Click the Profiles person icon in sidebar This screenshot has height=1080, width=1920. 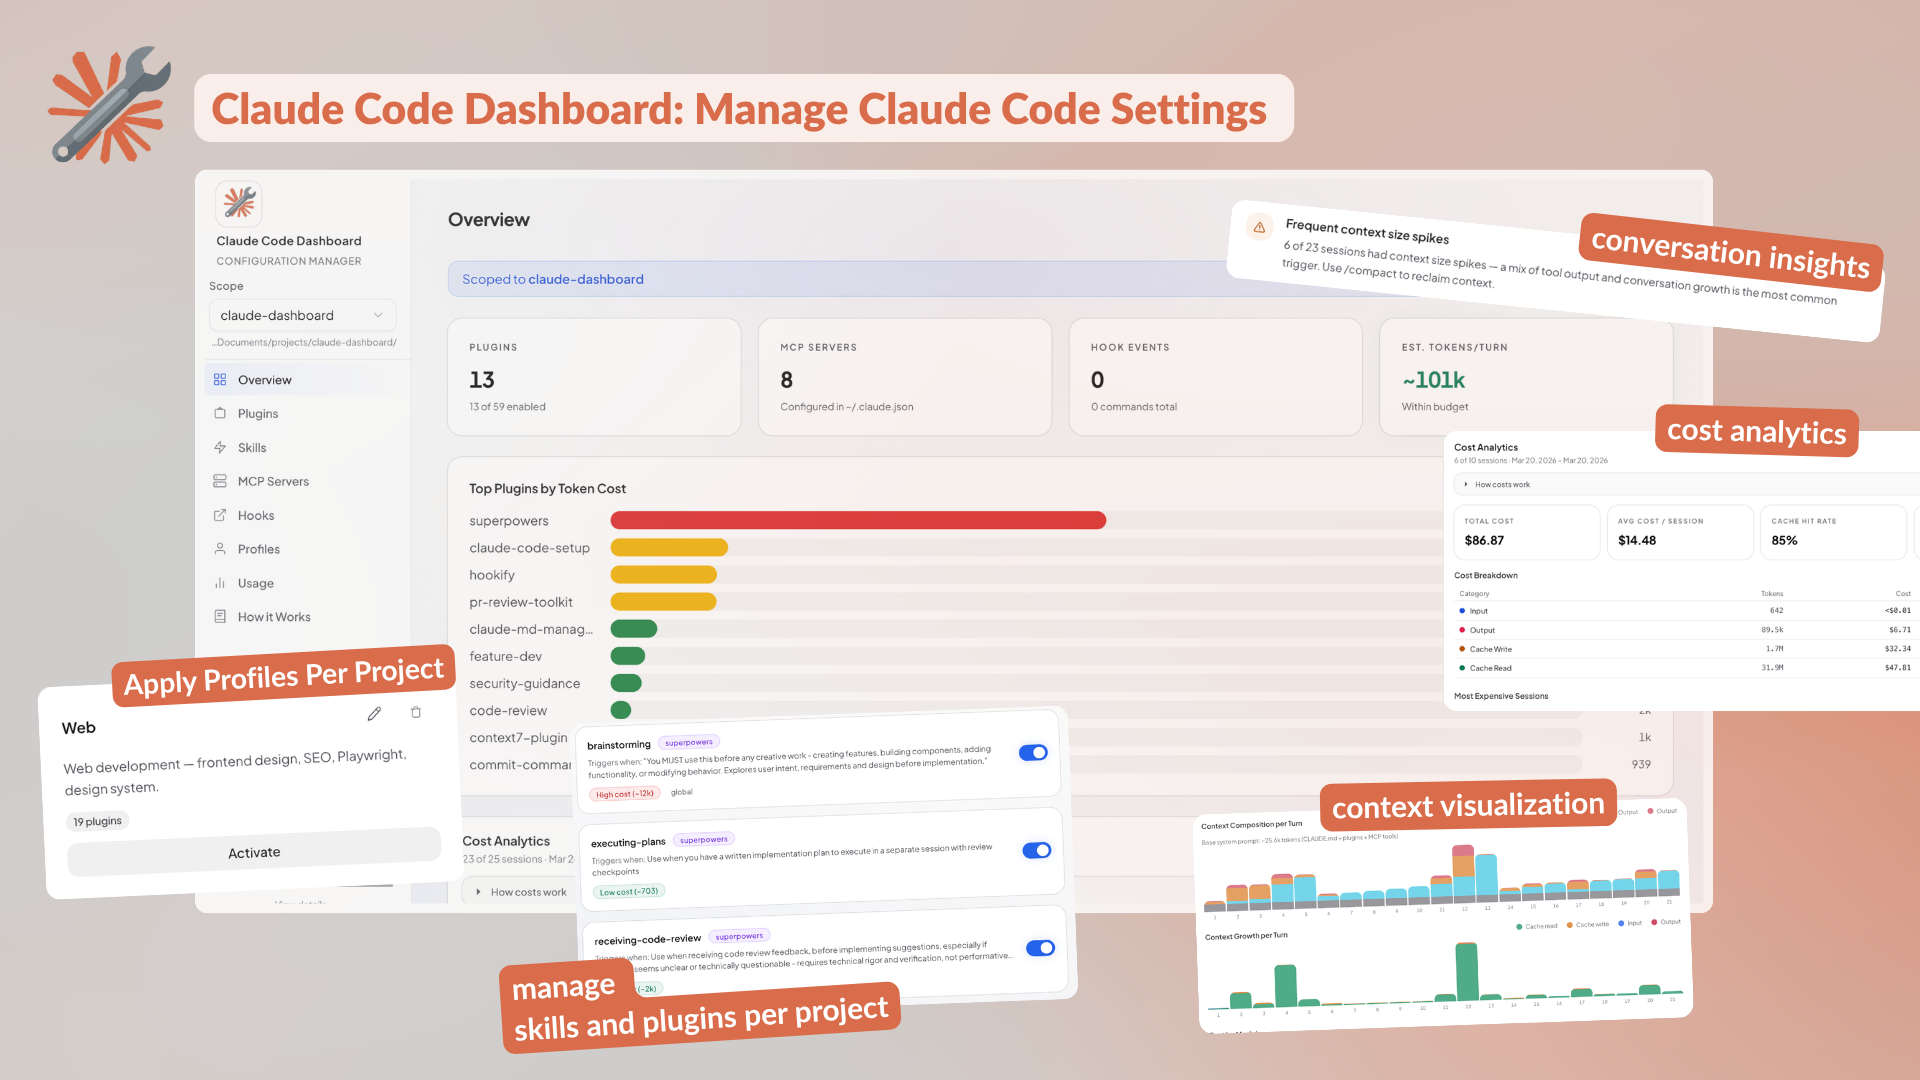click(220, 549)
